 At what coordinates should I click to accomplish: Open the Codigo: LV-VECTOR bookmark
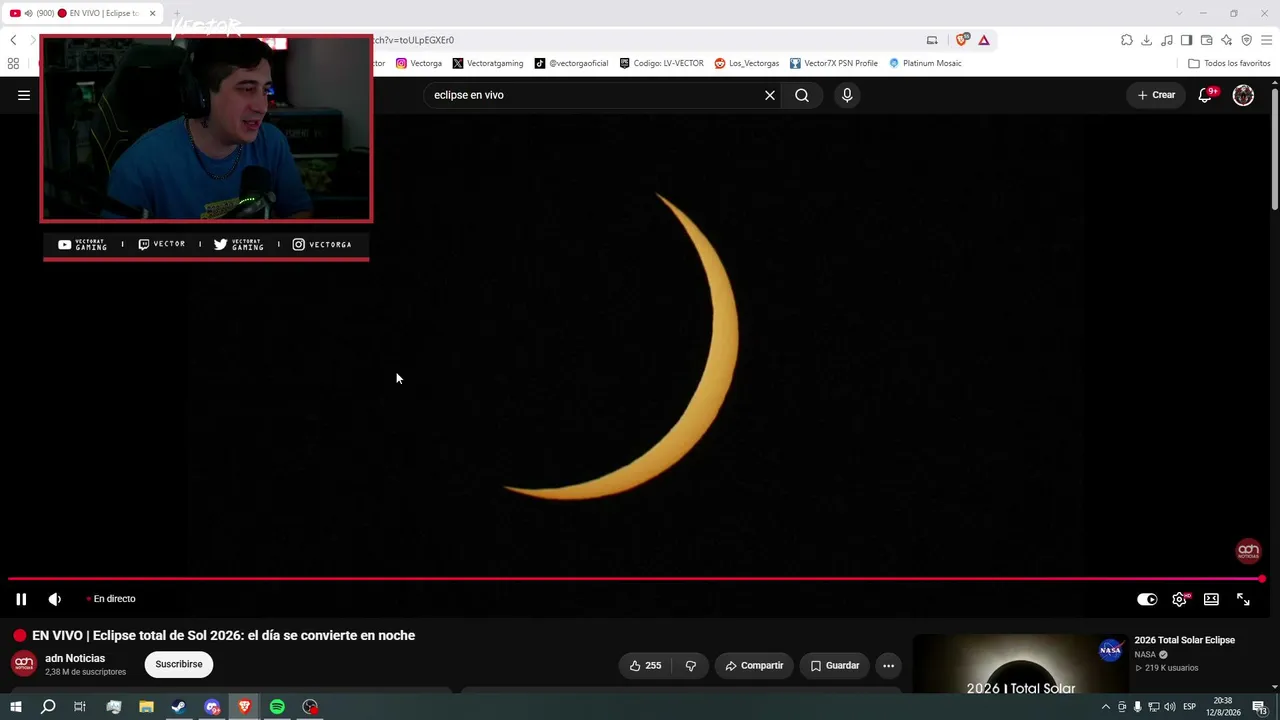661,63
